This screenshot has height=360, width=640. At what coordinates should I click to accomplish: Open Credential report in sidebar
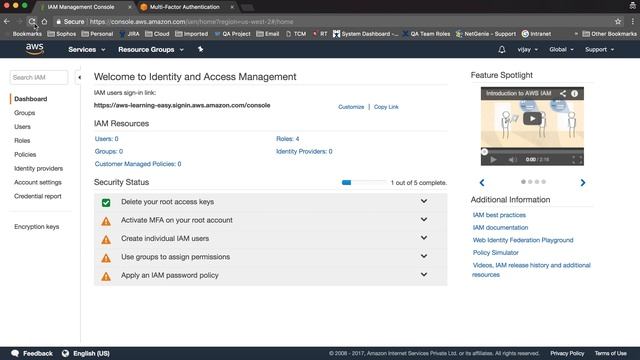click(x=38, y=196)
